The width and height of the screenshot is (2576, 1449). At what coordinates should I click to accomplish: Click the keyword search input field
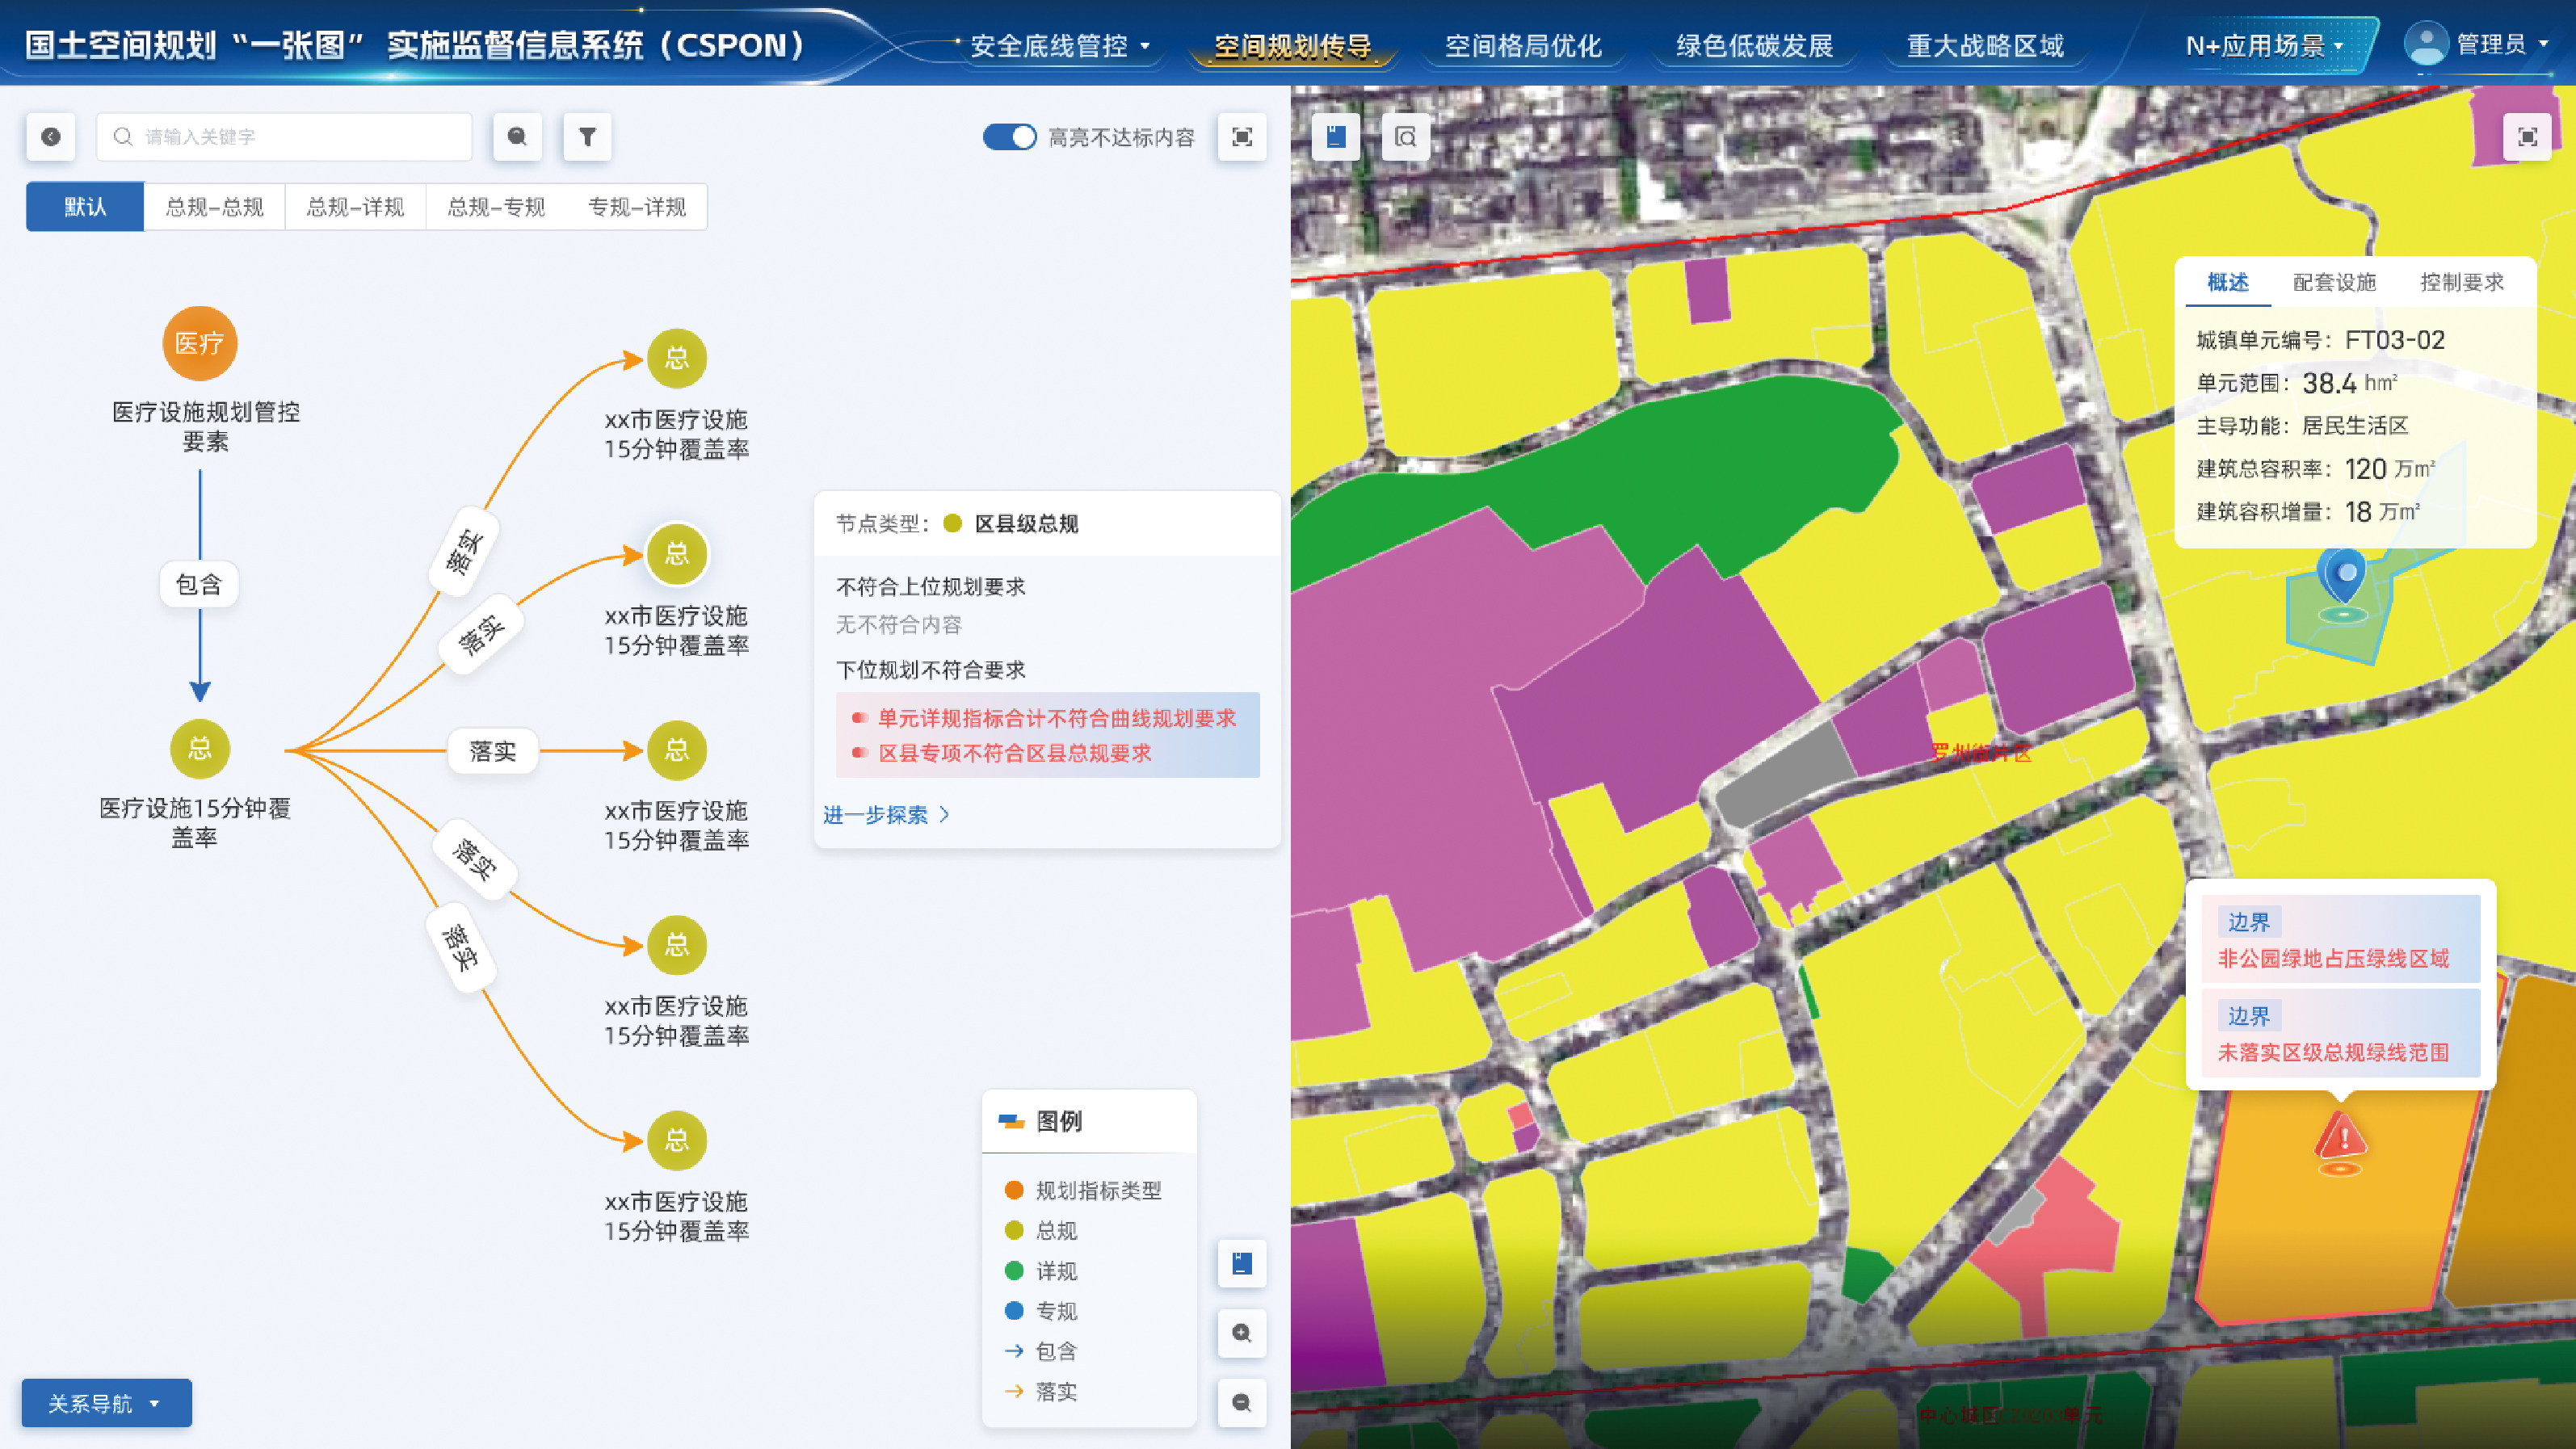(x=284, y=137)
